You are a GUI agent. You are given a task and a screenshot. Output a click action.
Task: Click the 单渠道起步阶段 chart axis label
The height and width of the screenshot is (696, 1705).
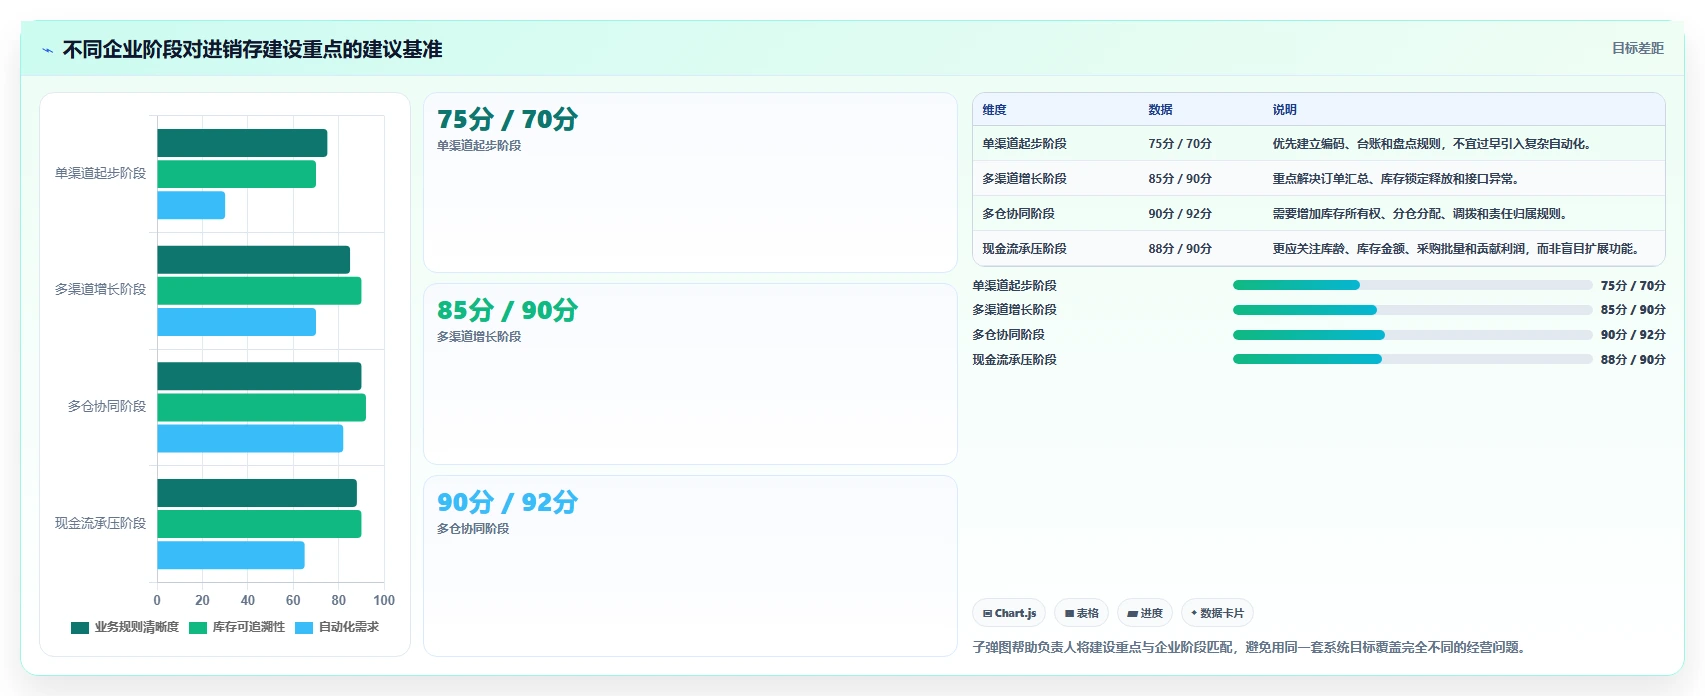click(100, 173)
